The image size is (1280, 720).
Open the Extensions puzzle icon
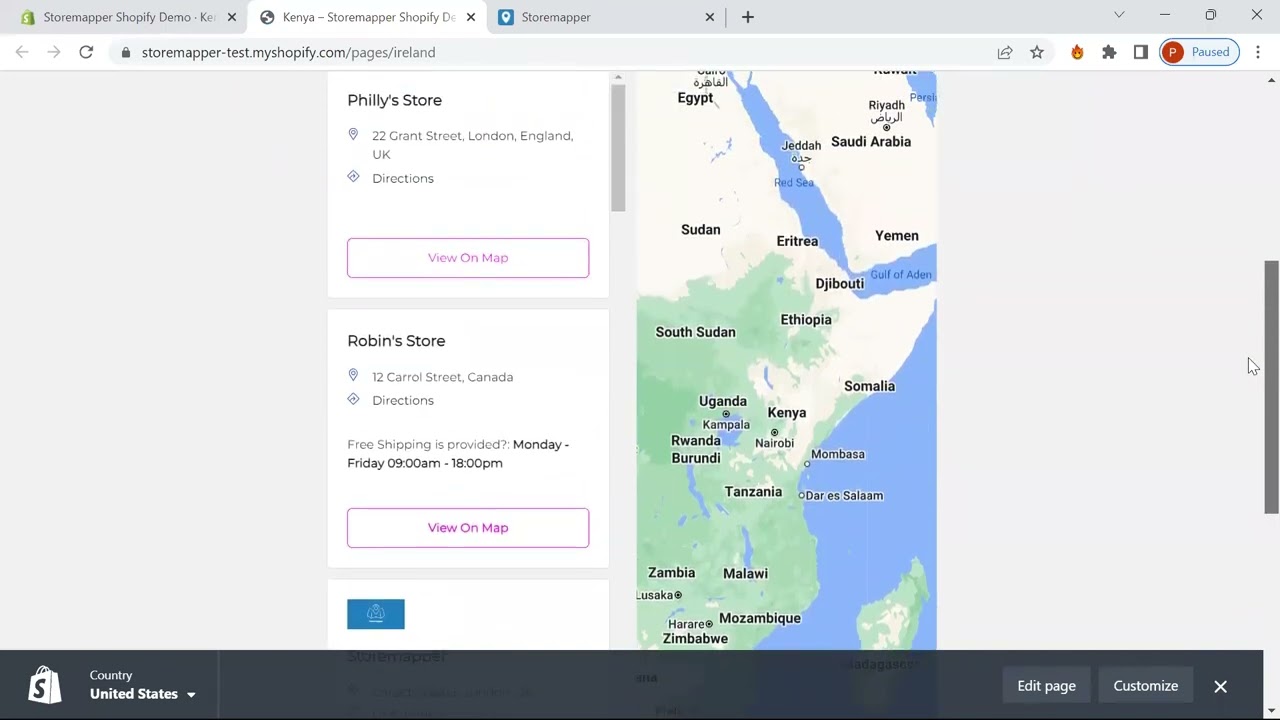tap(1109, 52)
